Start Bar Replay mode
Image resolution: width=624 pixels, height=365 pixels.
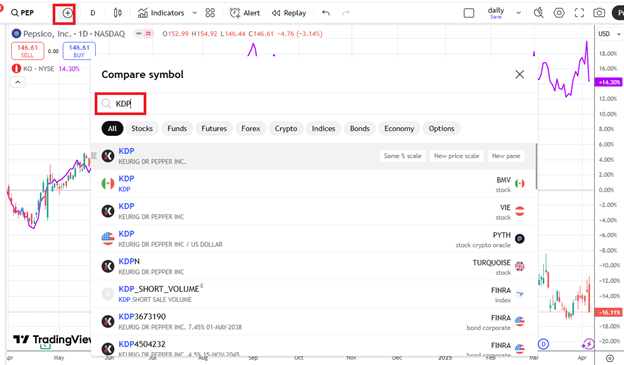[x=289, y=13]
